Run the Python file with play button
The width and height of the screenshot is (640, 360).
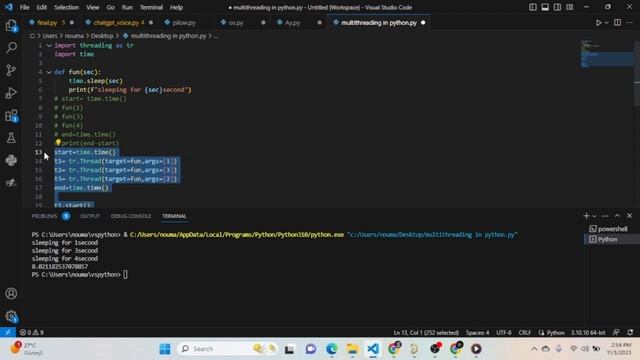[x=598, y=23]
